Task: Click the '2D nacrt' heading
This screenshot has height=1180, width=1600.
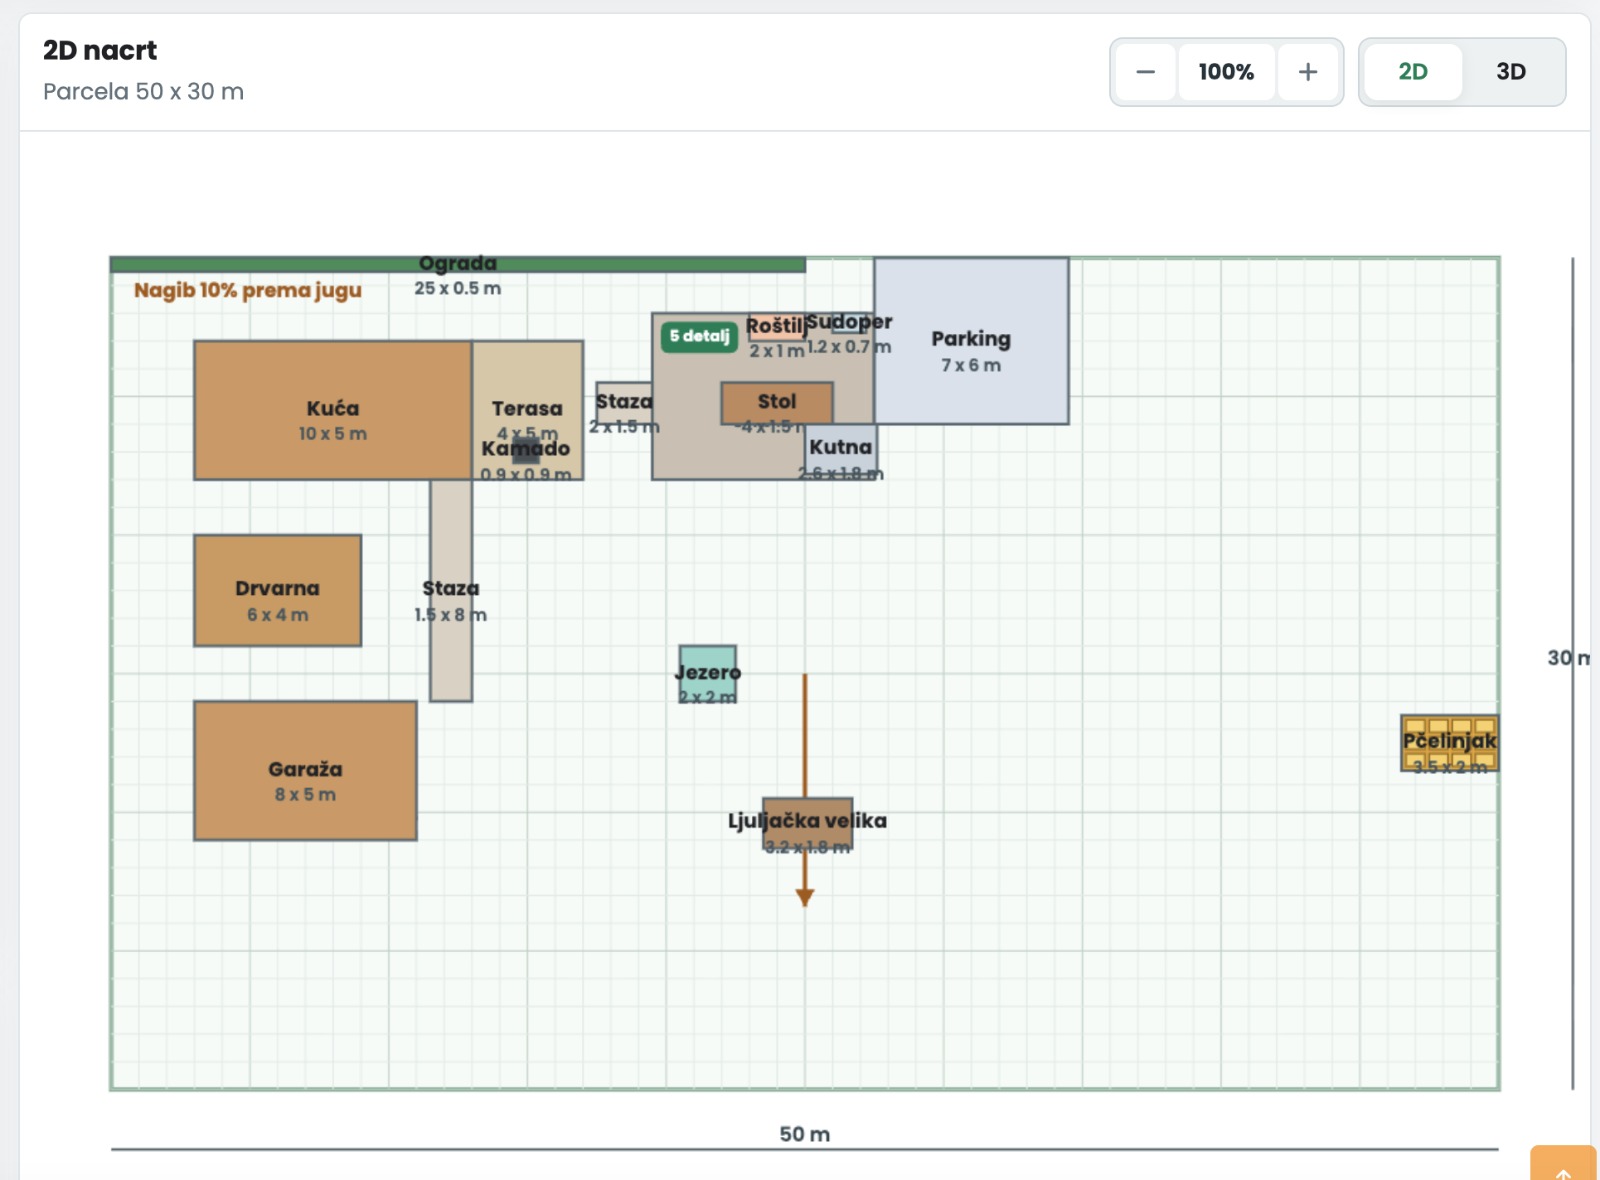Action: click(x=100, y=50)
